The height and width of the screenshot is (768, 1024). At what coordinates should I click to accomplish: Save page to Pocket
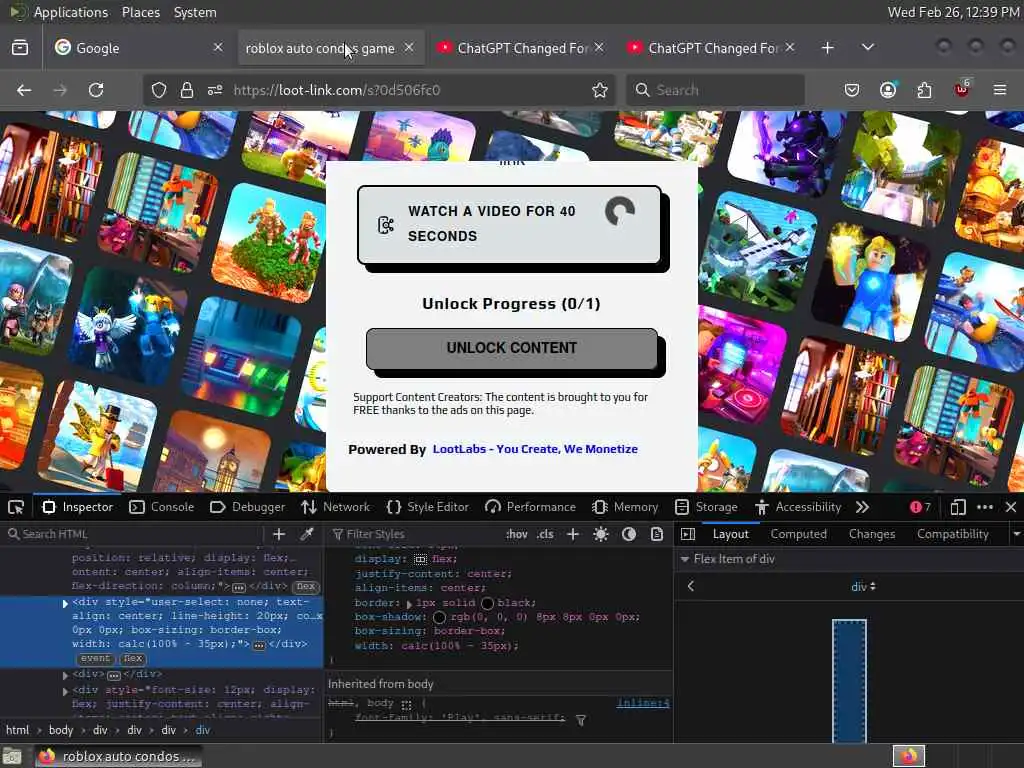[852, 90]
